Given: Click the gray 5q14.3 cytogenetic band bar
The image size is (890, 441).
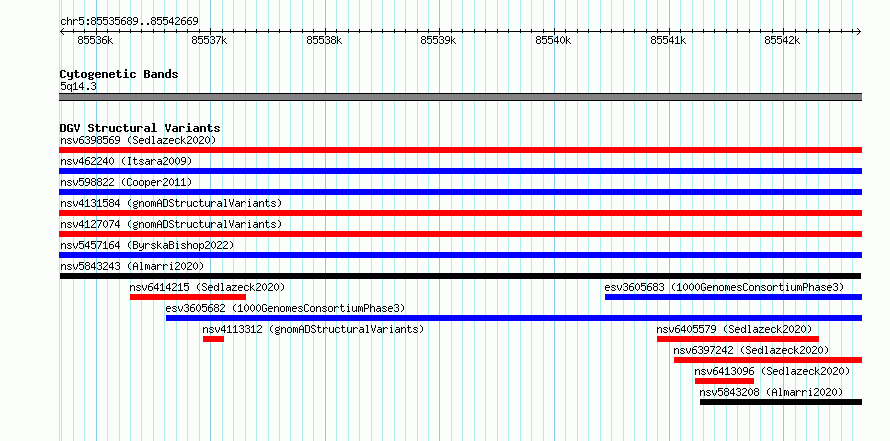Looking at the screenshot, I should pyautogui.click(x=460, y=97).
